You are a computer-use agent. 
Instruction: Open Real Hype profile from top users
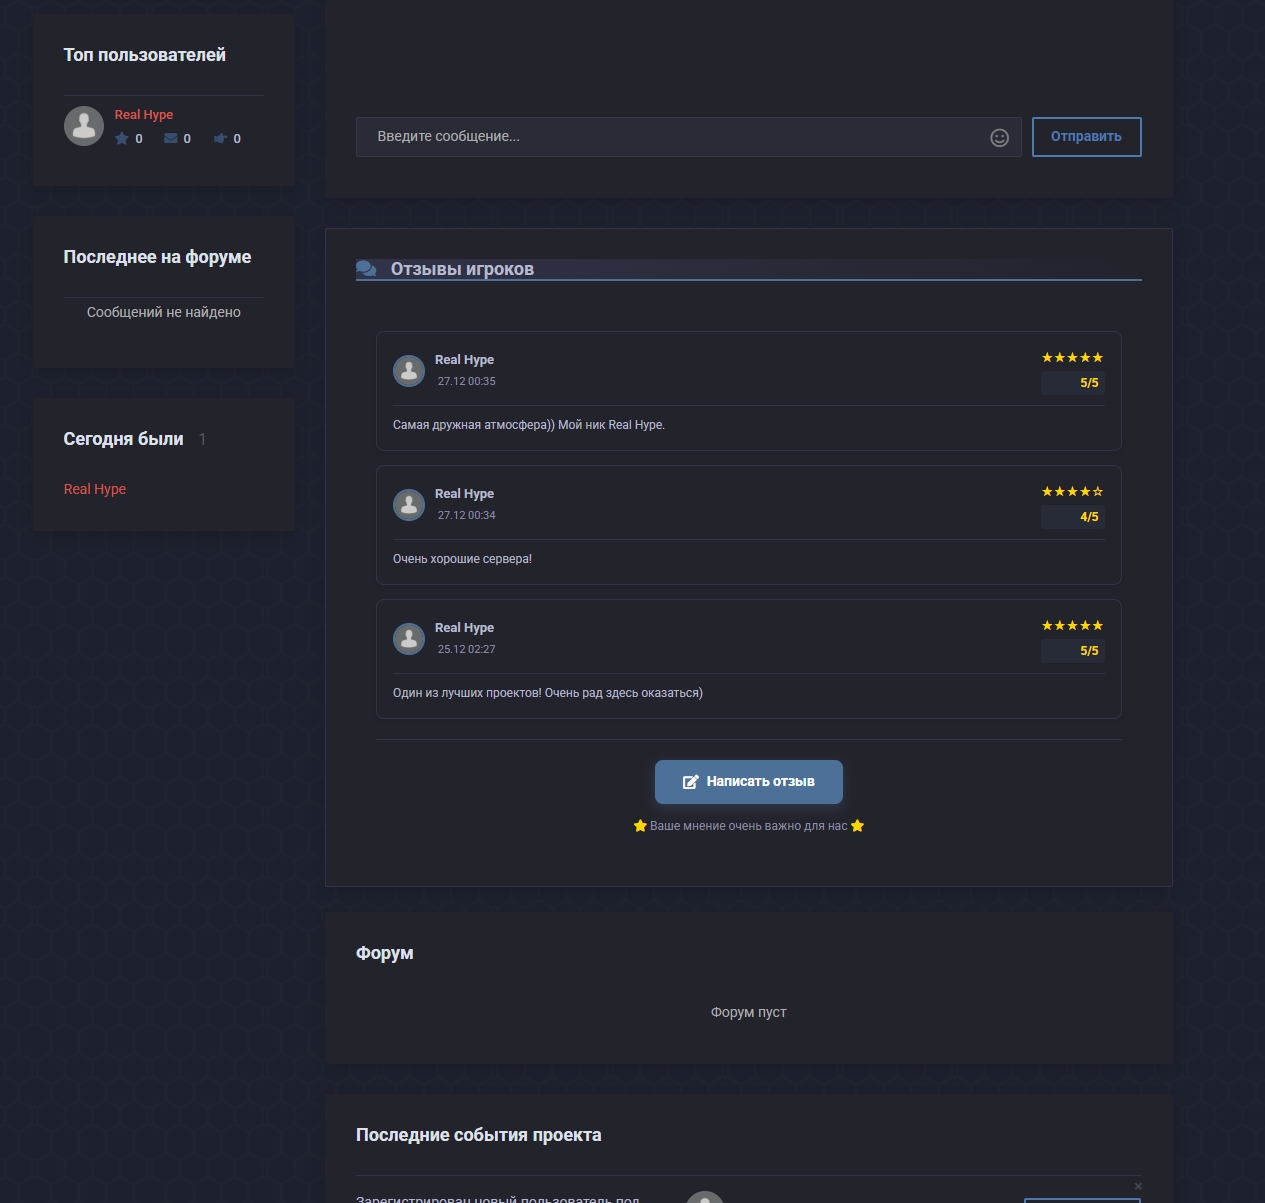pyautogui.click(x=144, y=115)
